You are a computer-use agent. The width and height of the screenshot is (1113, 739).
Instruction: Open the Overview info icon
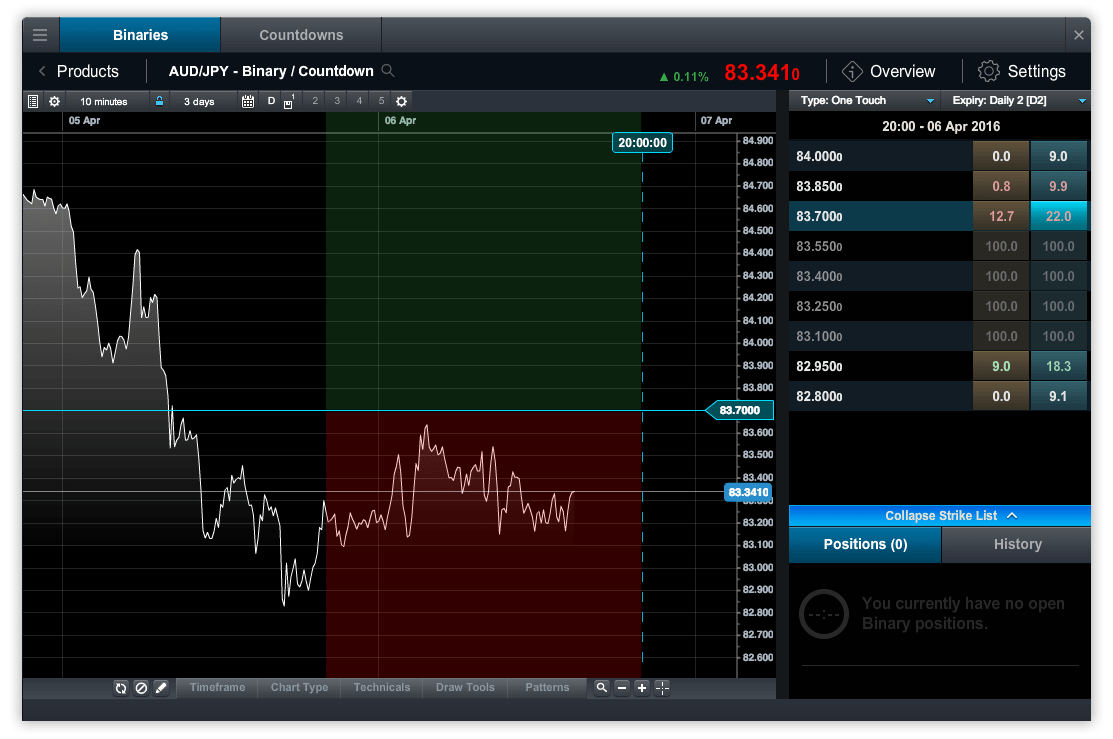pyautogui.click(x=852, y=71)
